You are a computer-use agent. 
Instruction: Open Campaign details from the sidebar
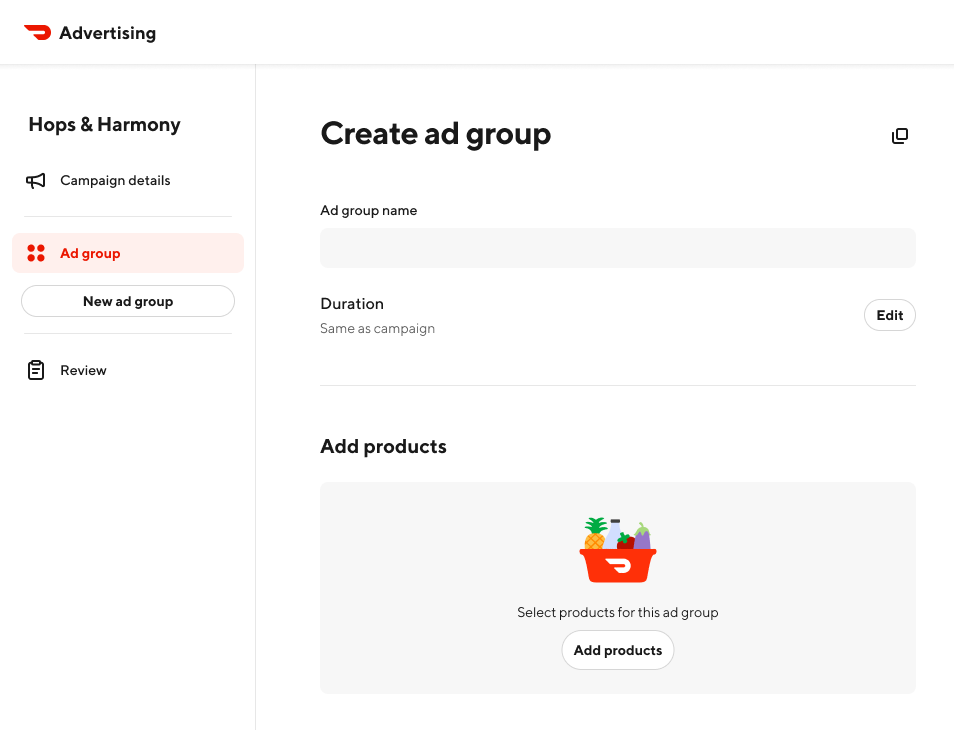click(x=115, y=181)
